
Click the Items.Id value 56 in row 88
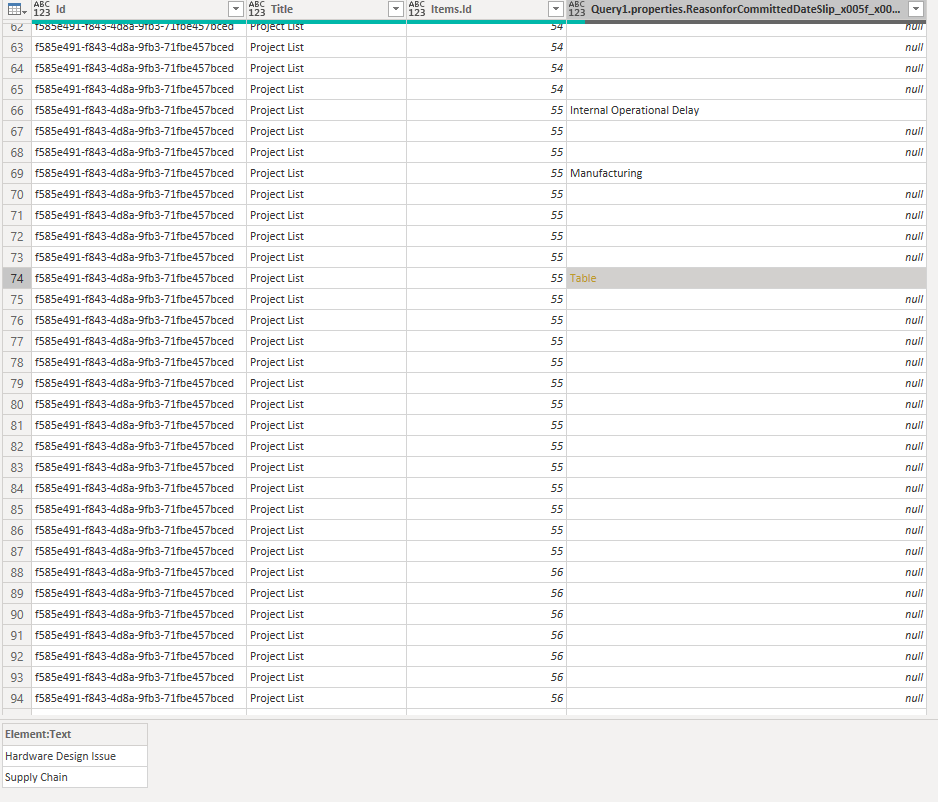(486, 572)
